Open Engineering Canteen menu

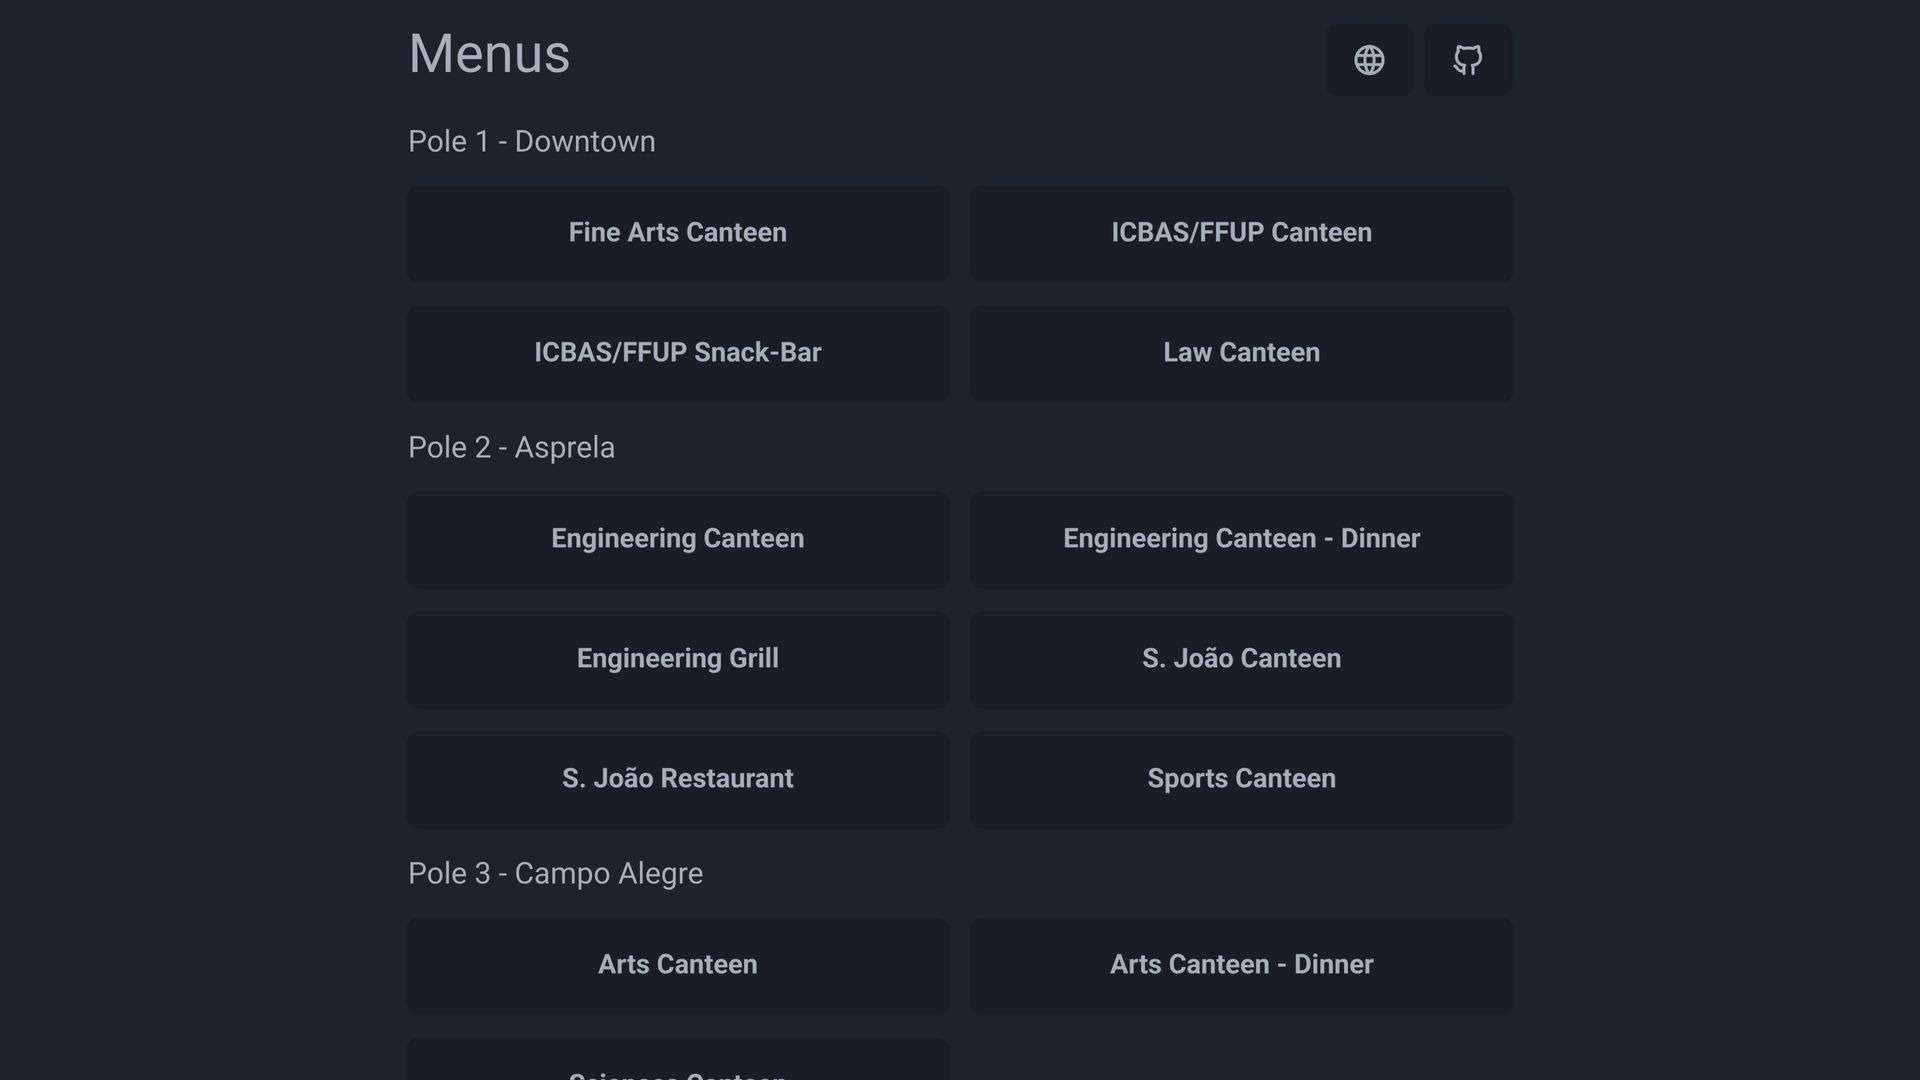coord(677,539)
